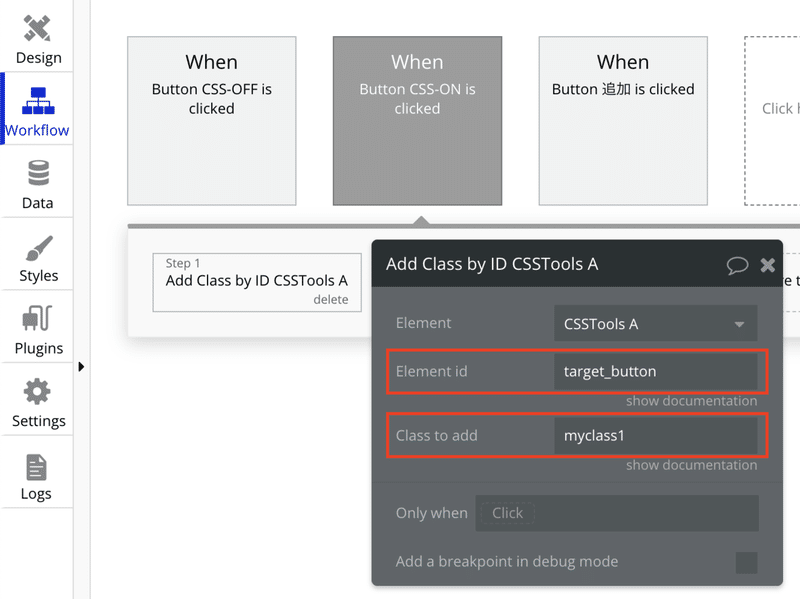Switch to the Workflow tab
This screenshot has width=800, height=599.
click(38, 109)
